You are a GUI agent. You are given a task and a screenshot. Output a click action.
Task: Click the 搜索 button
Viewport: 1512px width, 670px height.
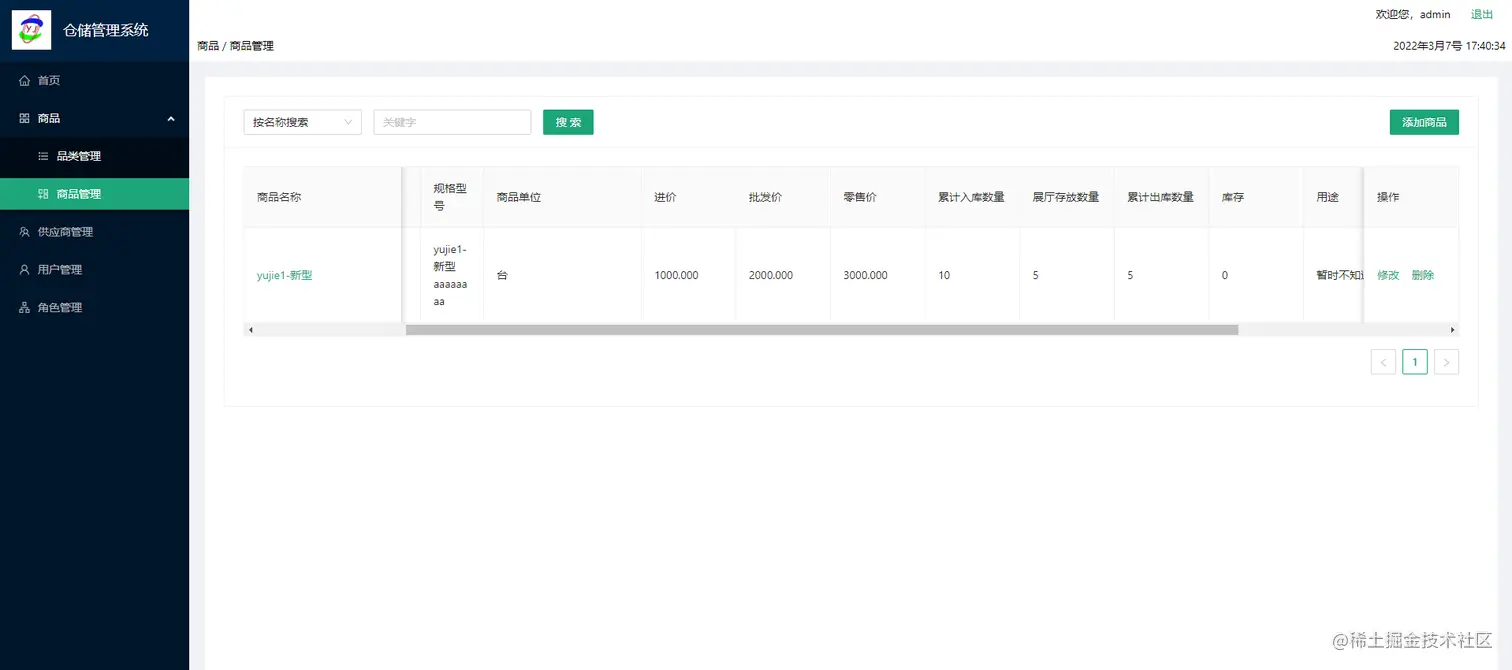point(568,122)
